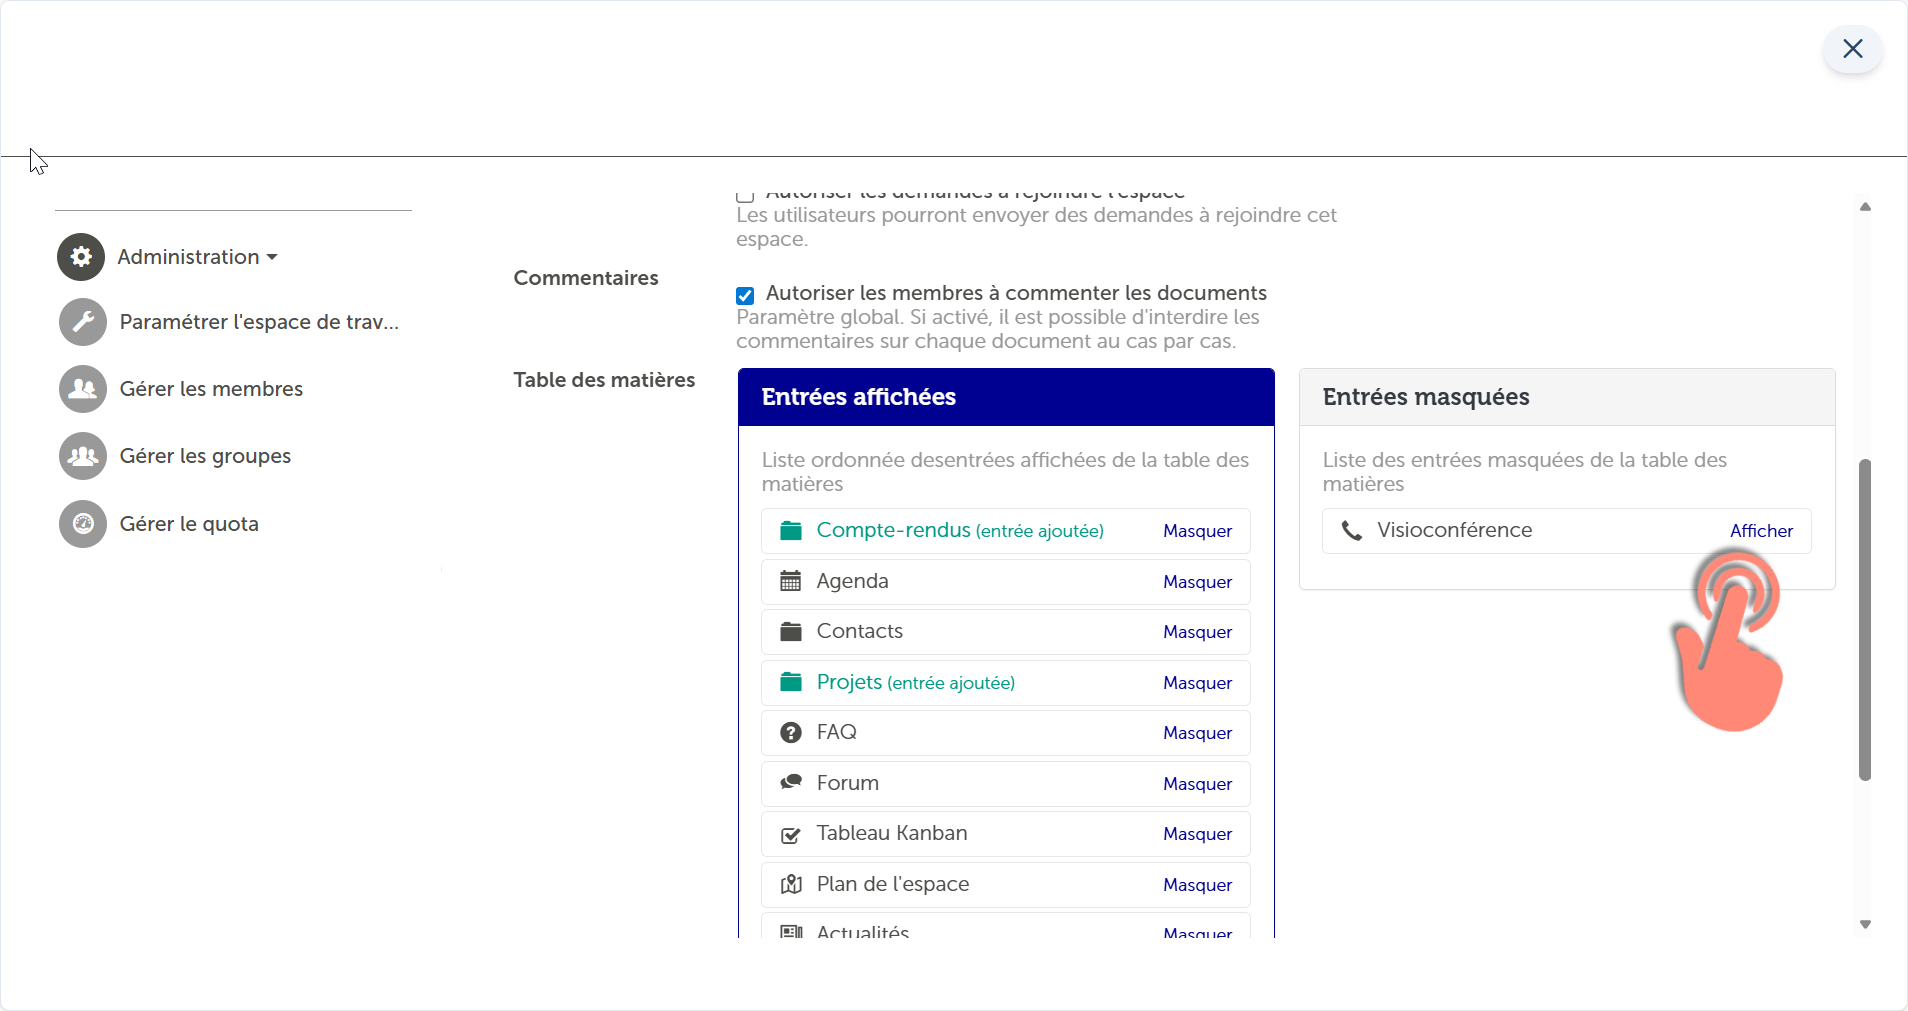Image resolution: width=1908 pixels, height=1011 pixels.
Task: Hide the Agenda entry with Masquer
Action: (x=1197, y=582)
